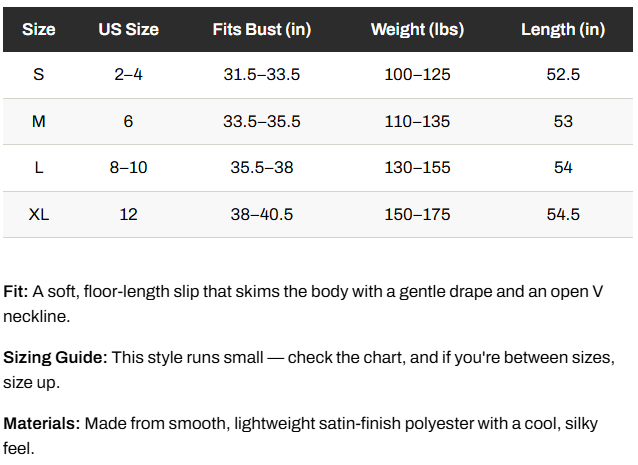The image size is (638, 465).
Task: Click the Size column header
Action: click(39, 29)
